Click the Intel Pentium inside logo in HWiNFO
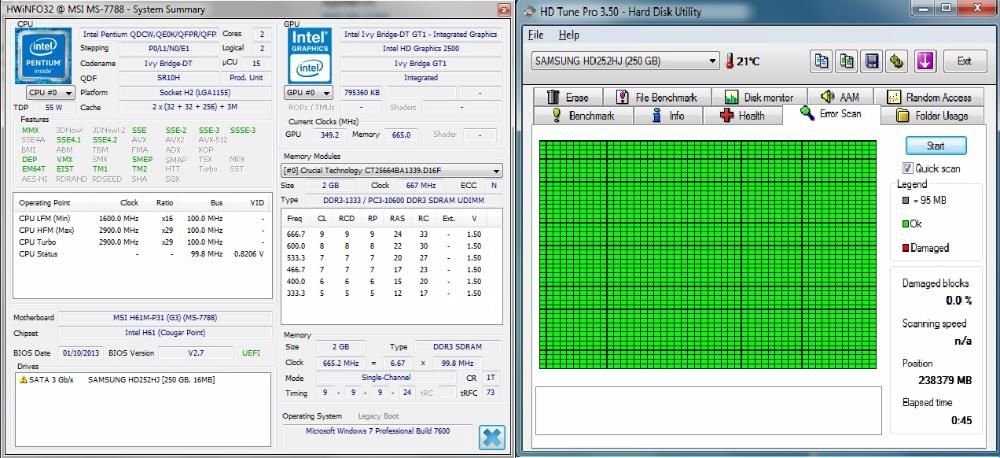The width and height of the screenshot is (1000, 458). point(43,56)
